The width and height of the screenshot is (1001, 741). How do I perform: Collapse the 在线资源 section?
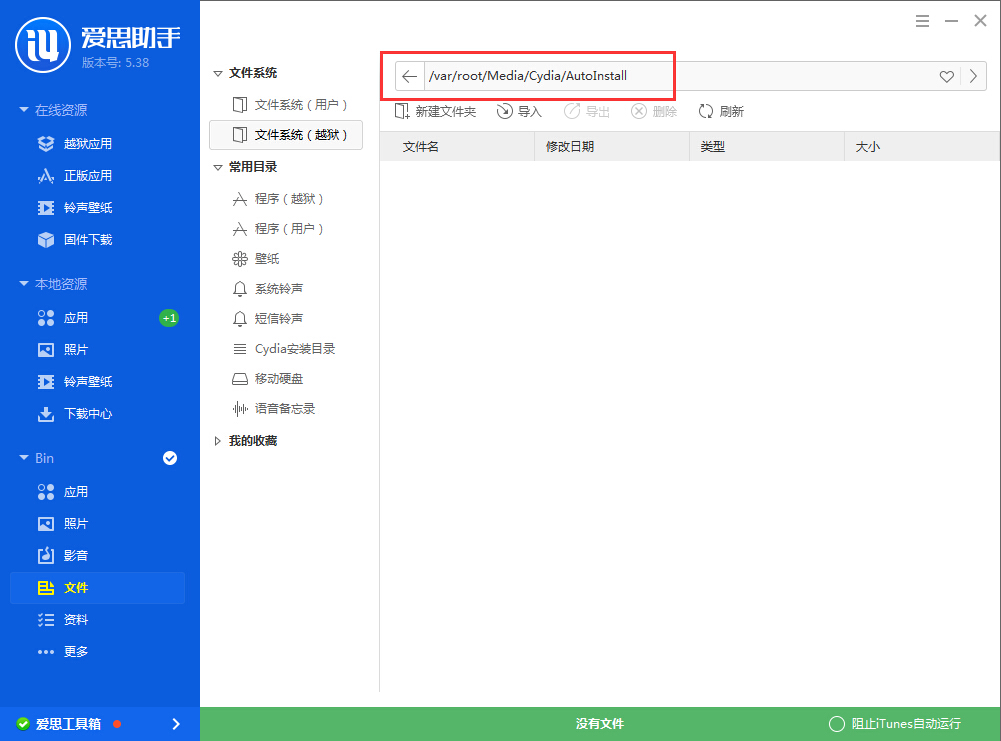[x=24, y=110]
